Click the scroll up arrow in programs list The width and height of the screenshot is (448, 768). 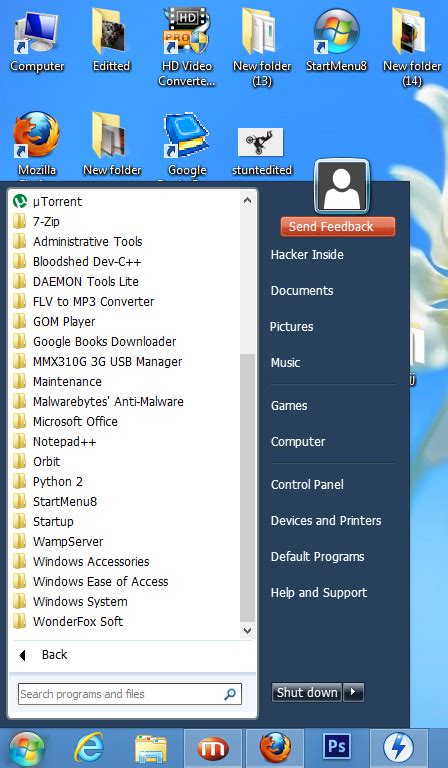point(248,200)
